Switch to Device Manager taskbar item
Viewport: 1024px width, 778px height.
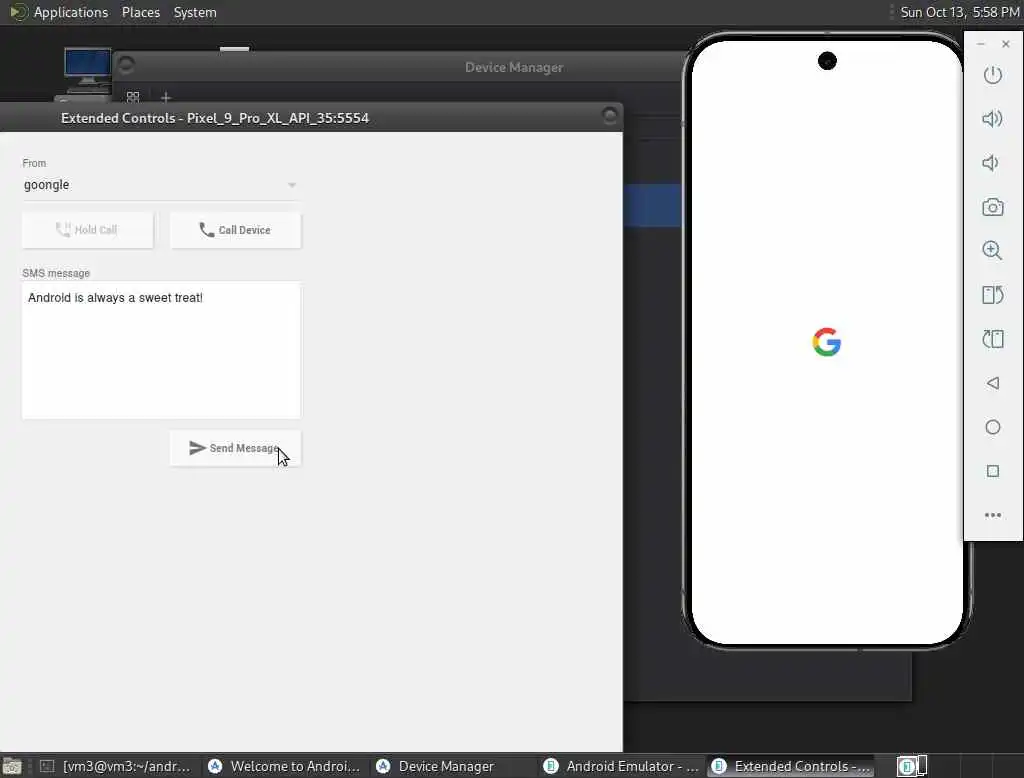453,766
